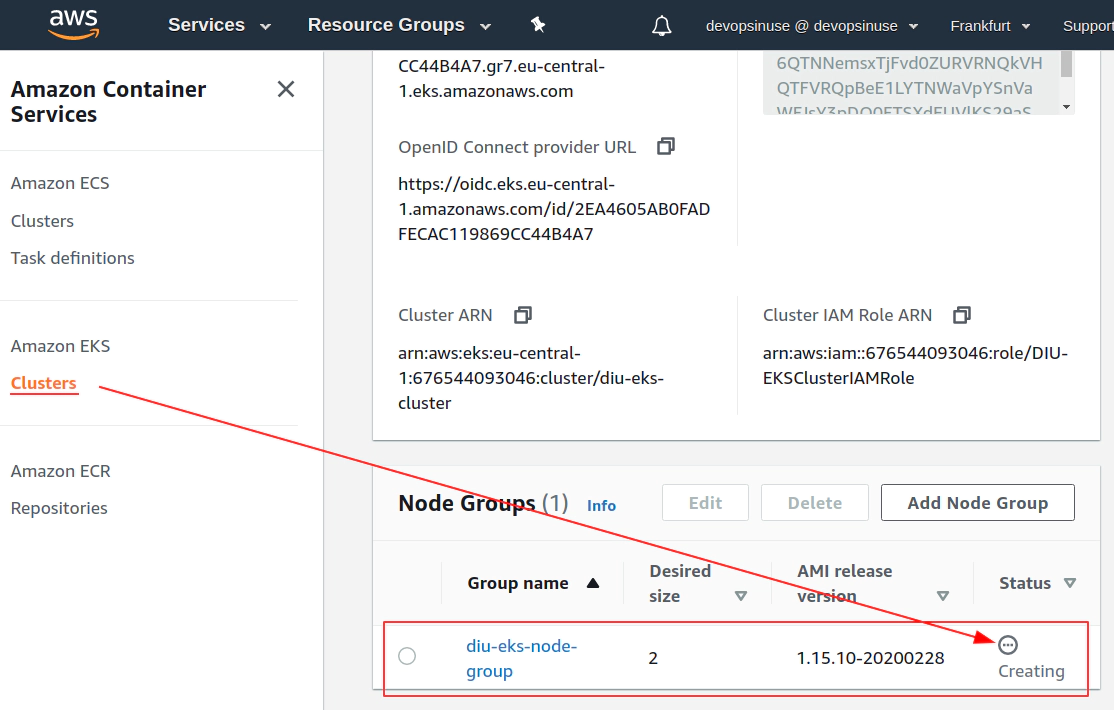Screen dimensions: 1114x710
Task: Open the Services dropdown menu
Action: [219, 25]
